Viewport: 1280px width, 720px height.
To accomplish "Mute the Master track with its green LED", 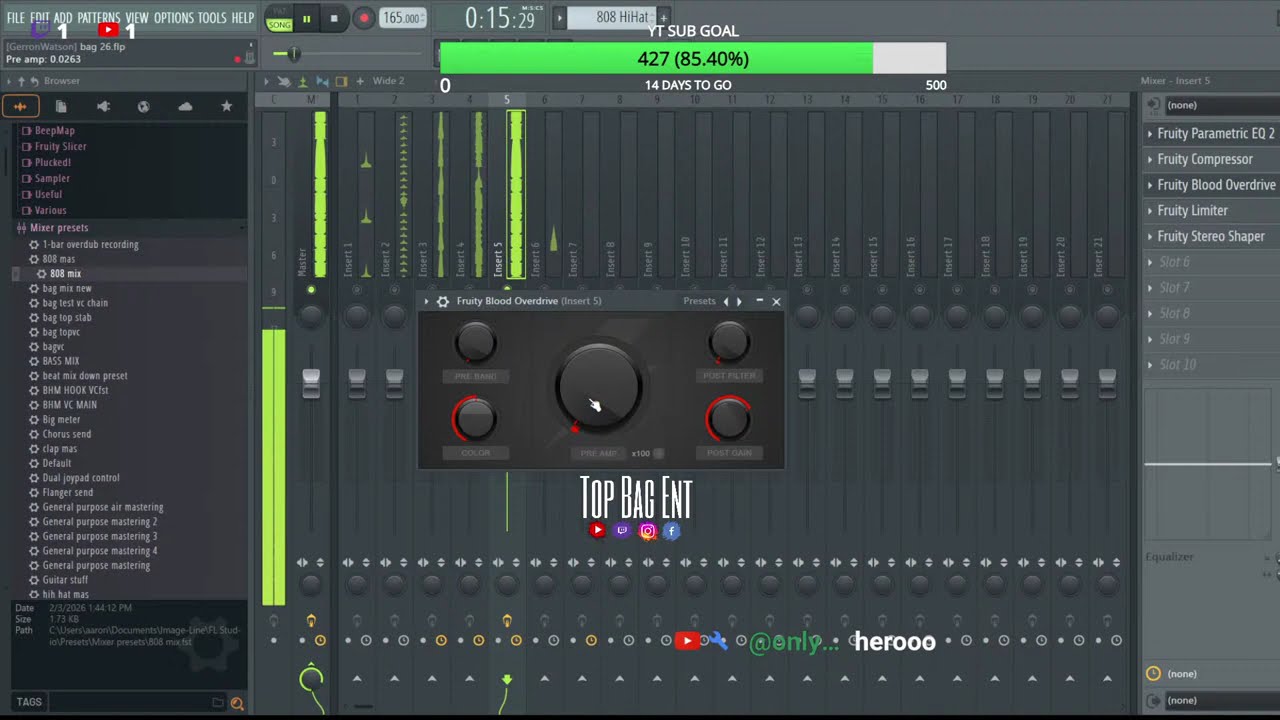I will pos(311,290).
